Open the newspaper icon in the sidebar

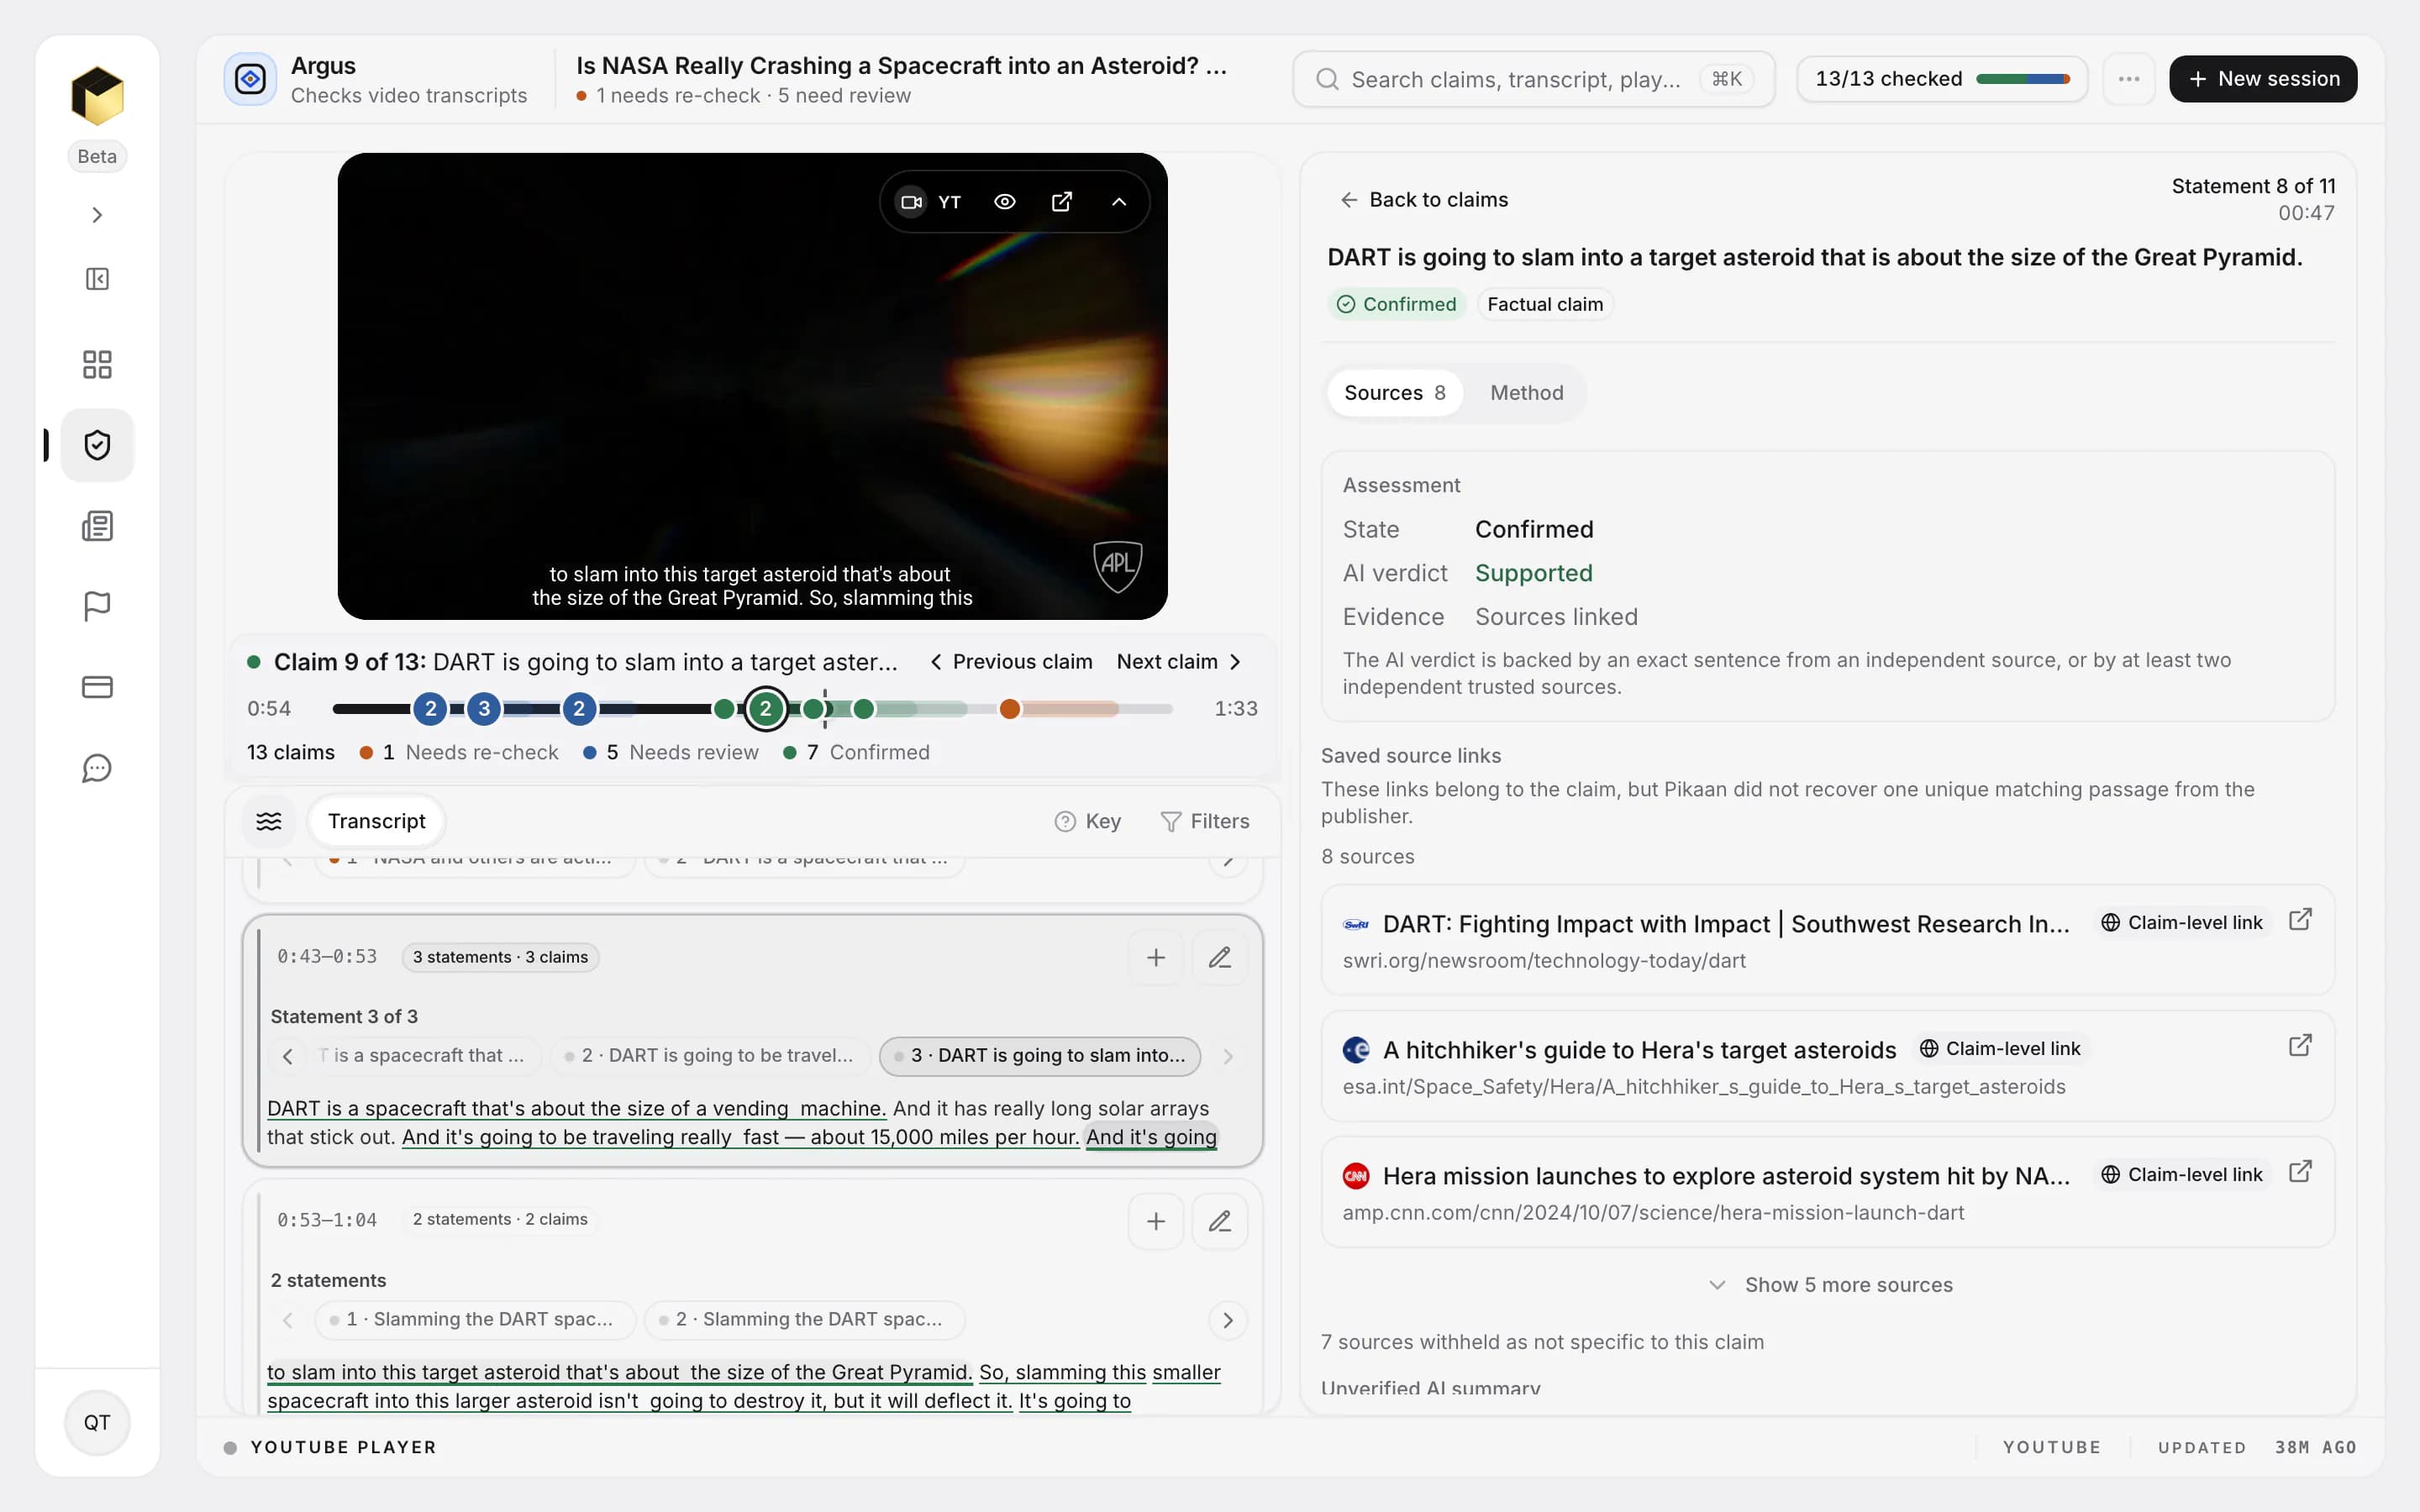(97, 526)
